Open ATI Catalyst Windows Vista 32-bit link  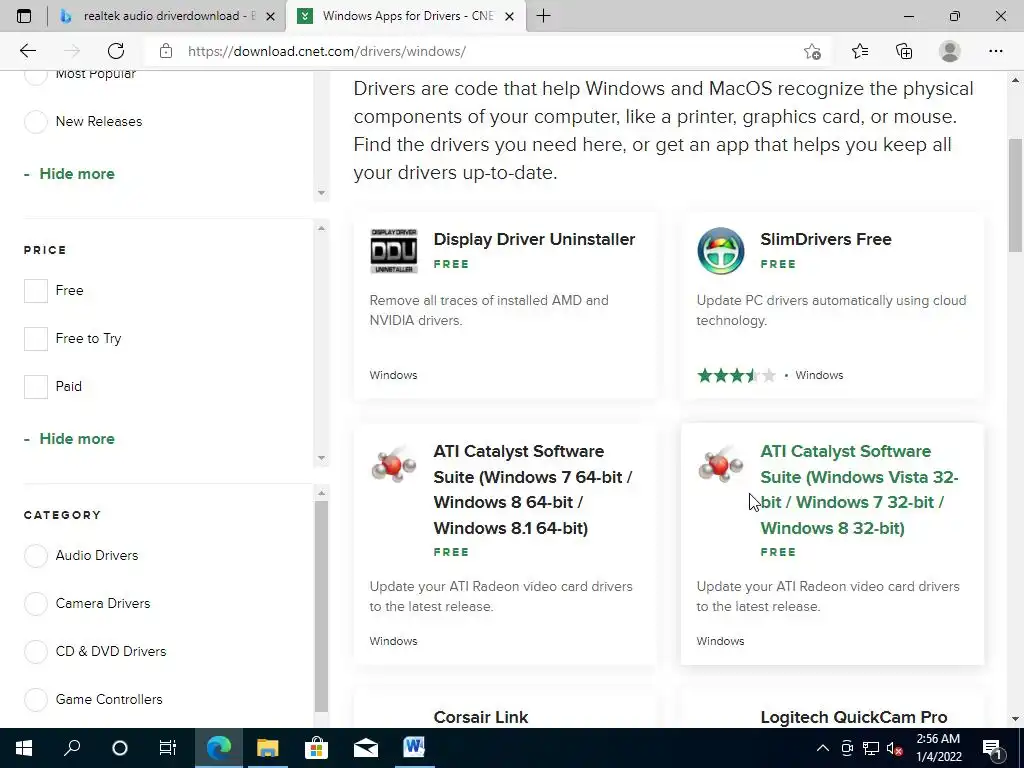(x=859, y=490)
